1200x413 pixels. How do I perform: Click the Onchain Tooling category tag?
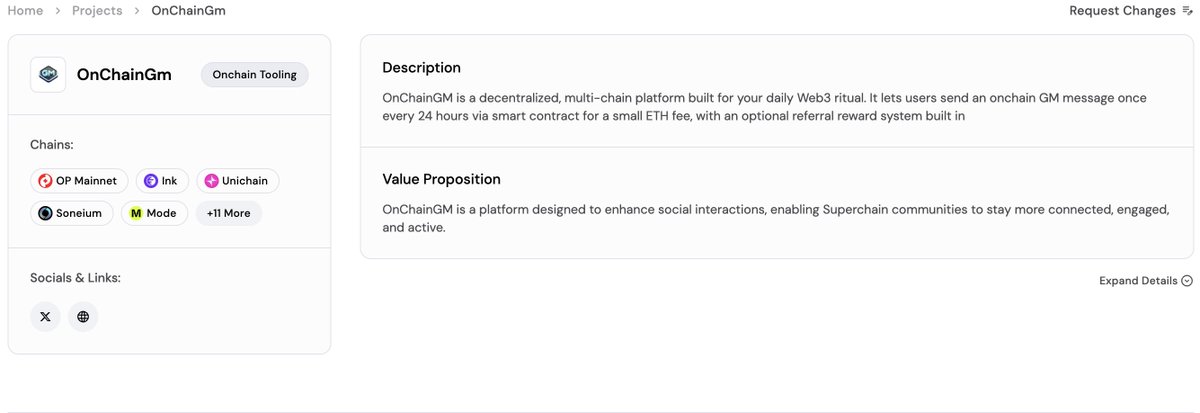pyautogui.click(x=255, y=75)
